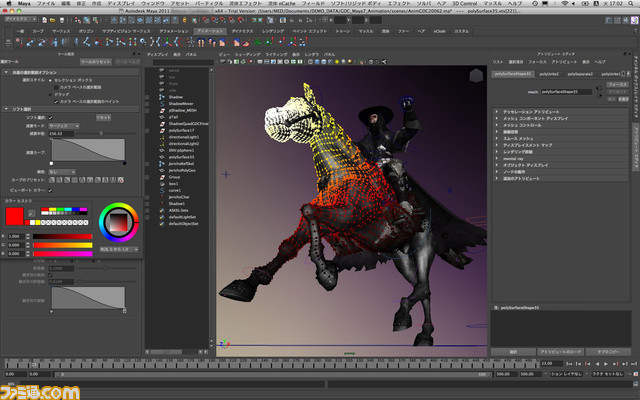
Task: Open the RGB range dropdown under color wheel
Action: pos(119,249)
